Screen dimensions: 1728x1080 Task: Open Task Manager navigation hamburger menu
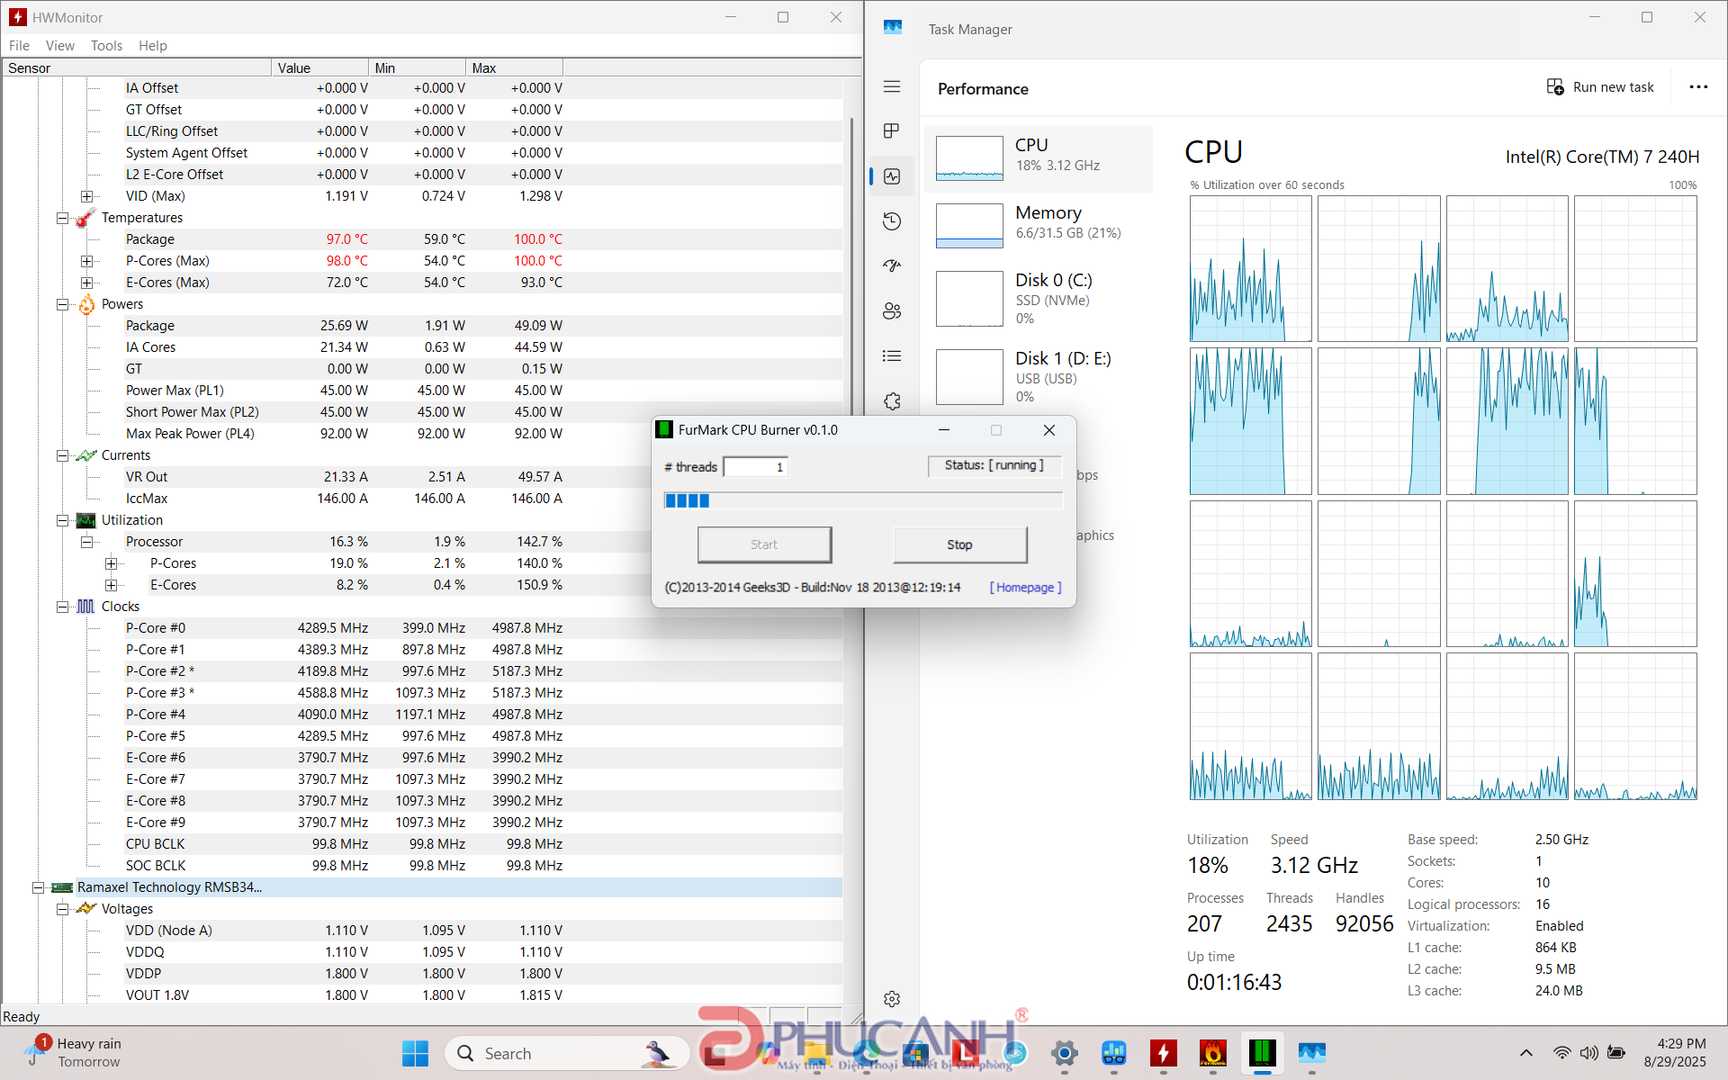892,87
